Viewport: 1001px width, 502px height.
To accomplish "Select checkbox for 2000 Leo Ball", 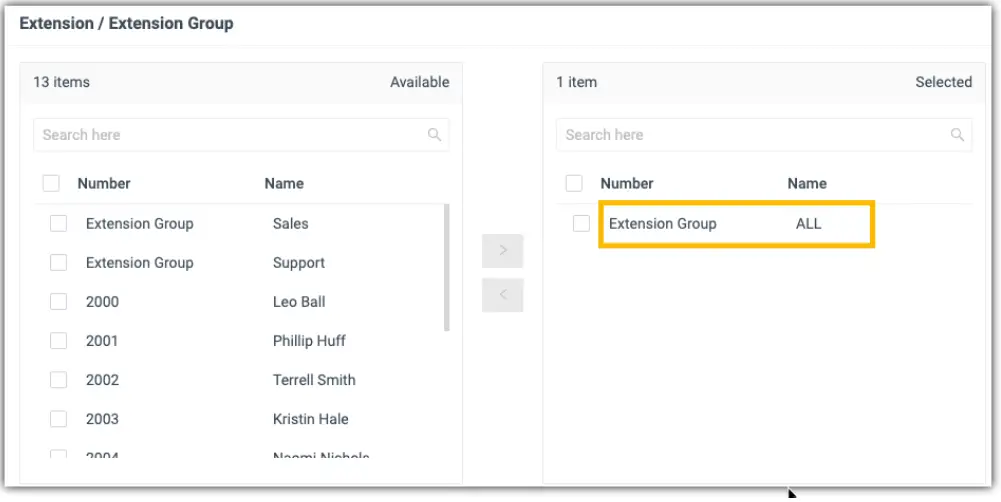I will pos(58,301).
